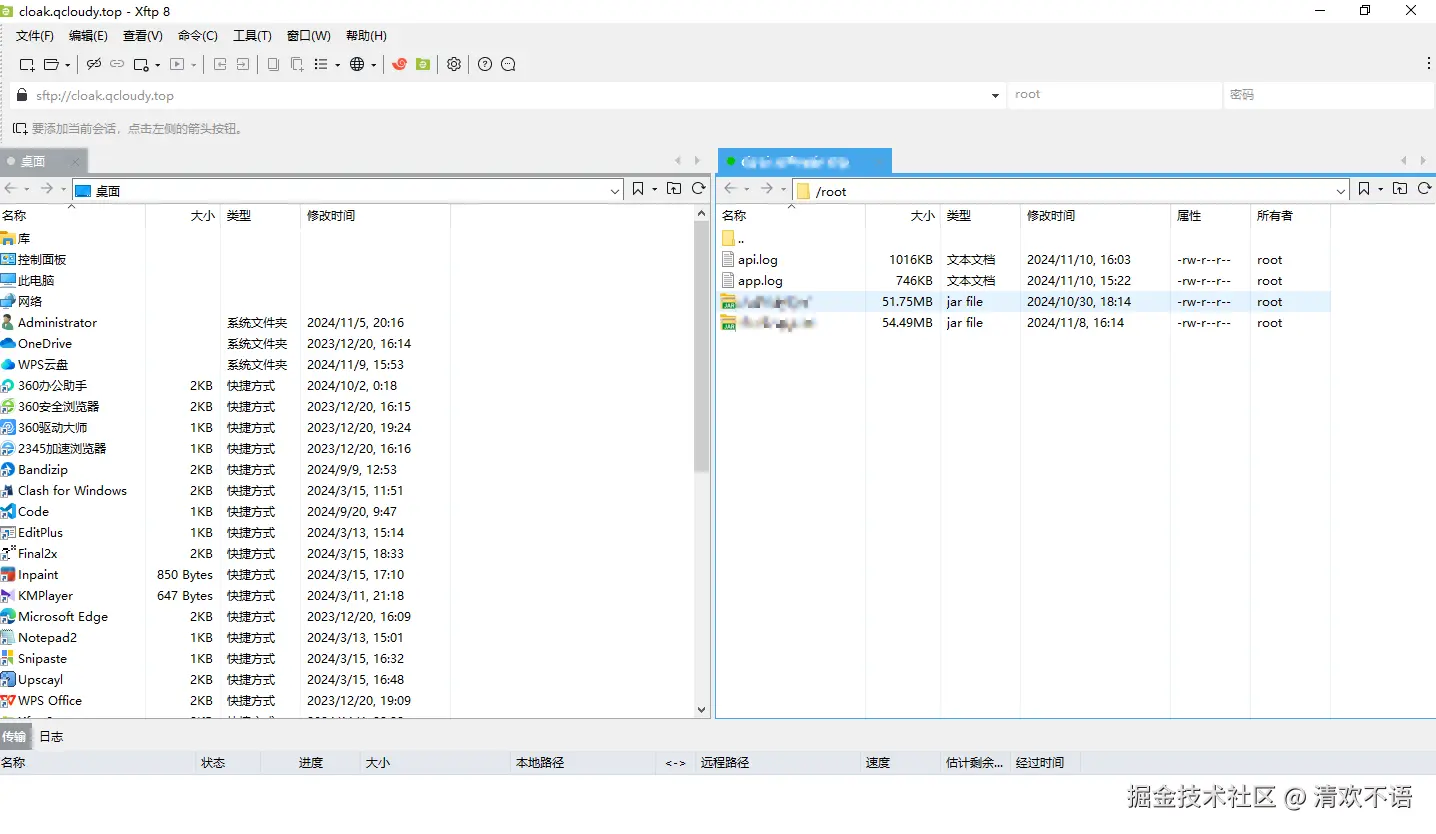Expand the local 桌面 path dropdown
The height and width of the screenshot is (834, 1436).
point(615,190)
